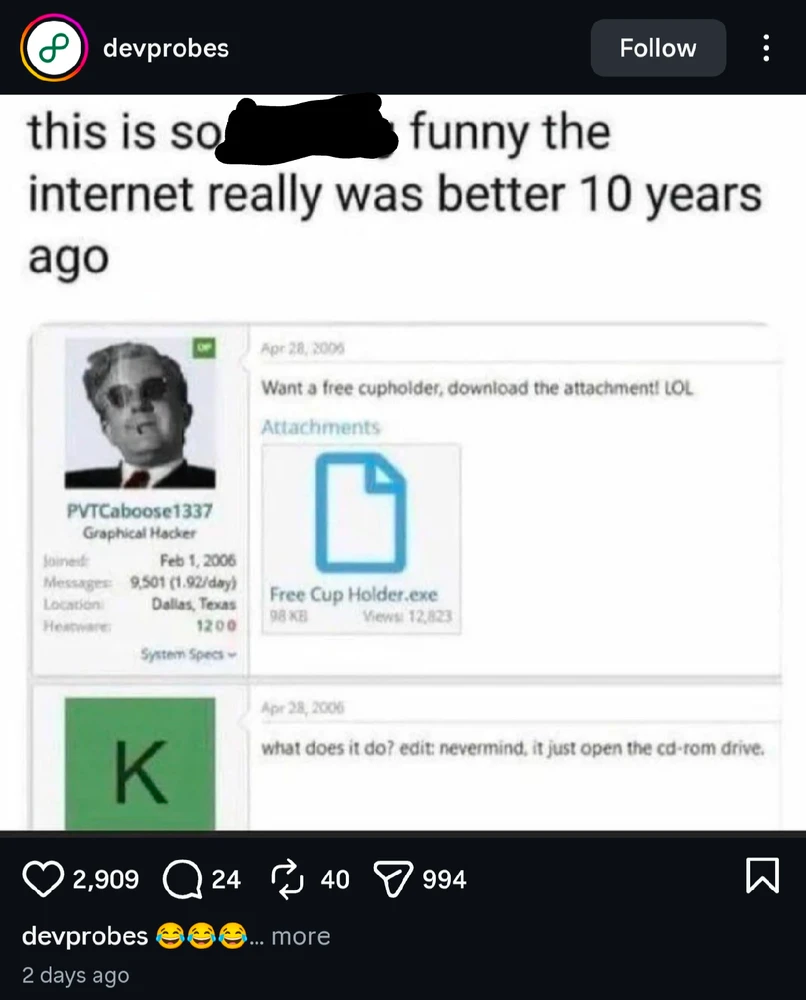Open comments via speech bubble icon

click(x=180, y=879)
